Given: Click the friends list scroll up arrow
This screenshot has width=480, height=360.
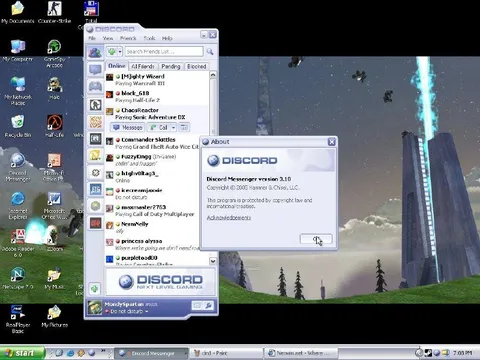Looking at the screenshot, I should tap(213, 75).
